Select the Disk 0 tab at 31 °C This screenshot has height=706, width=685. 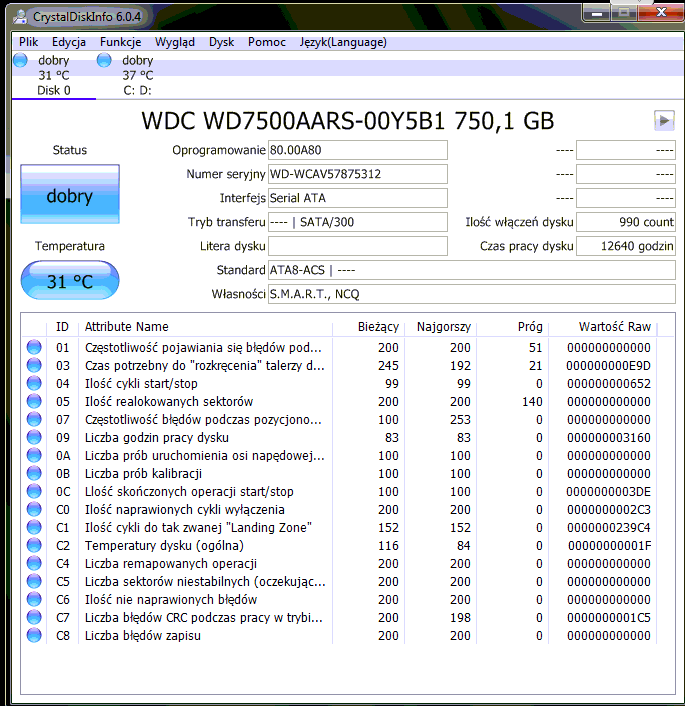54,75
